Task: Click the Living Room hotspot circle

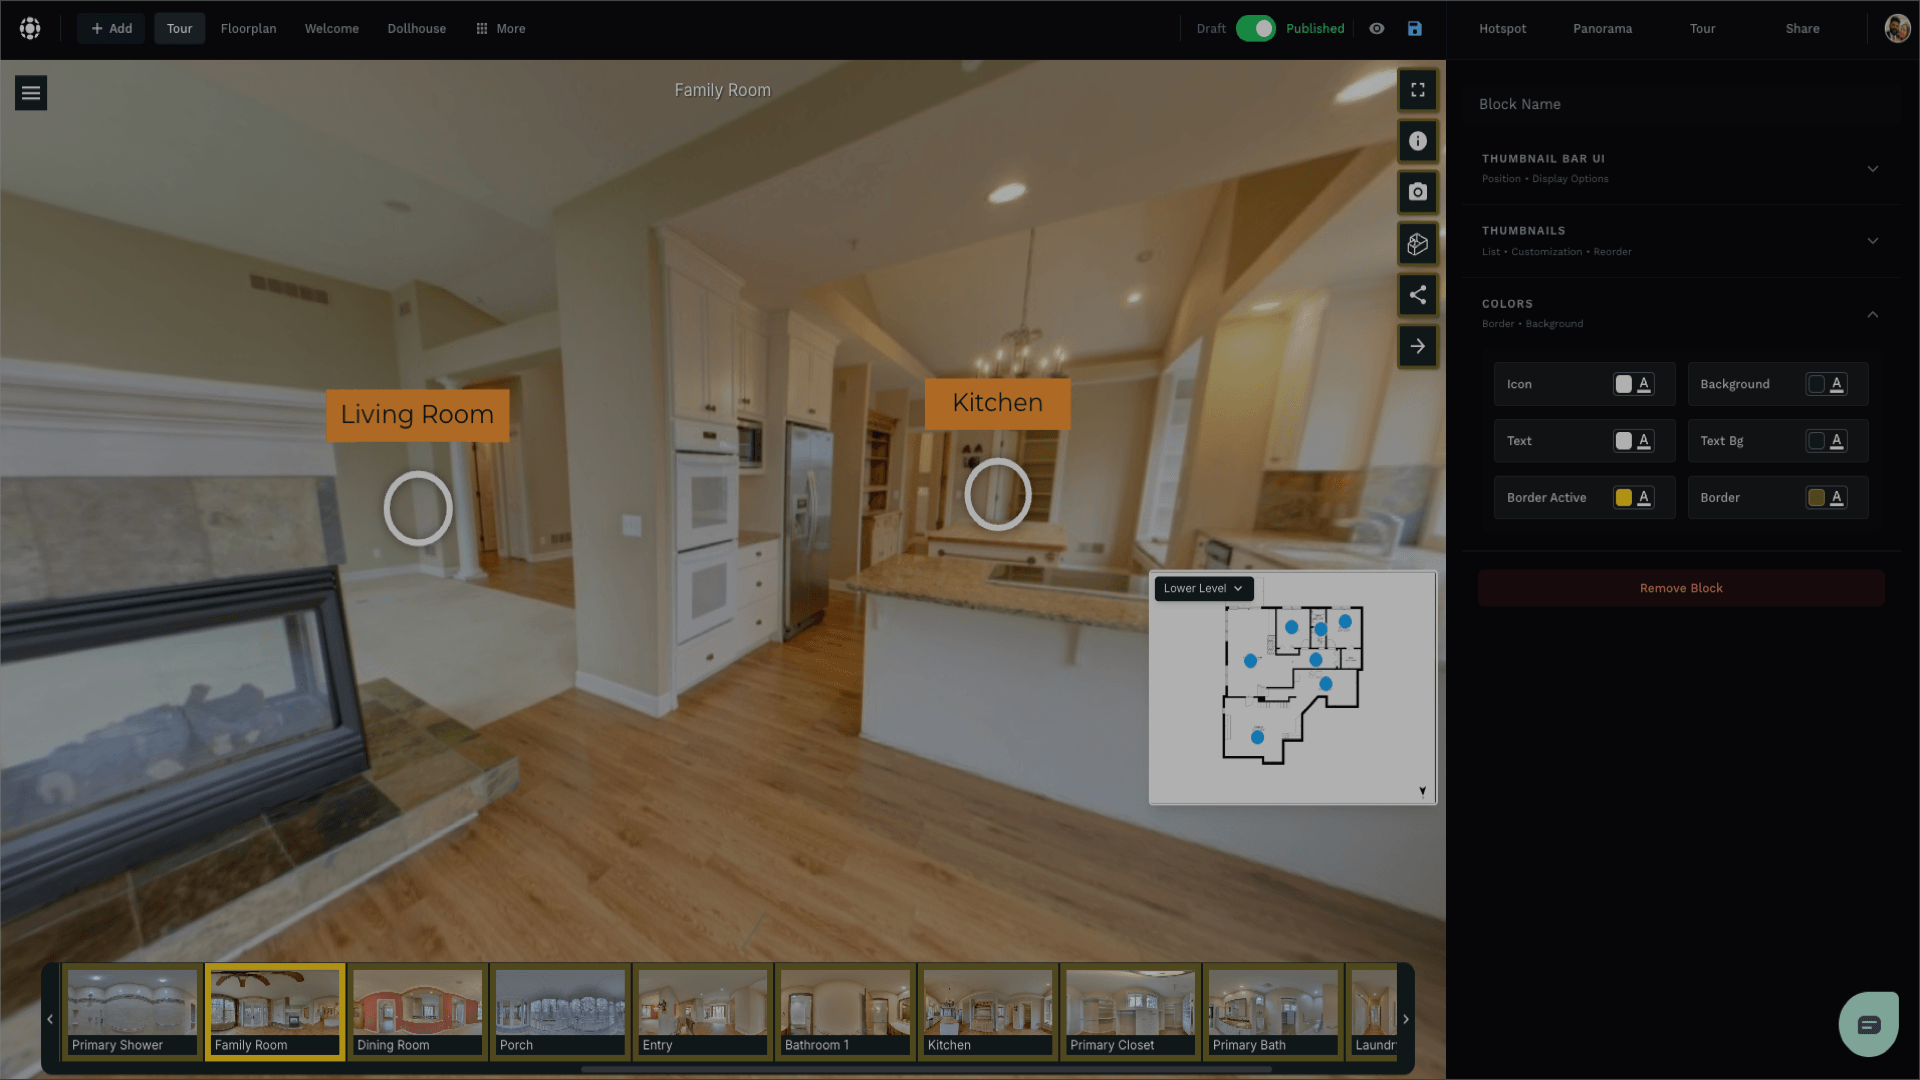Action: (x=418, y=508)
